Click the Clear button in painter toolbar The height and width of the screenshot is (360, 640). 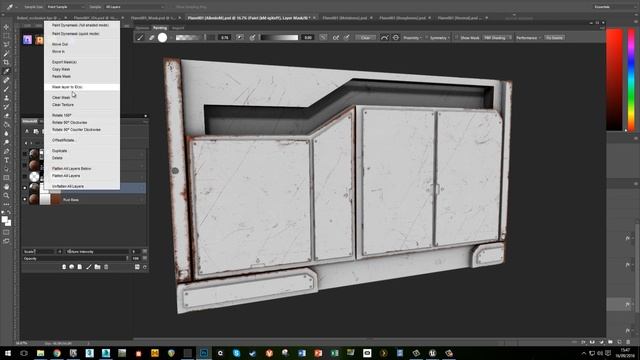(x=365, y=38)
